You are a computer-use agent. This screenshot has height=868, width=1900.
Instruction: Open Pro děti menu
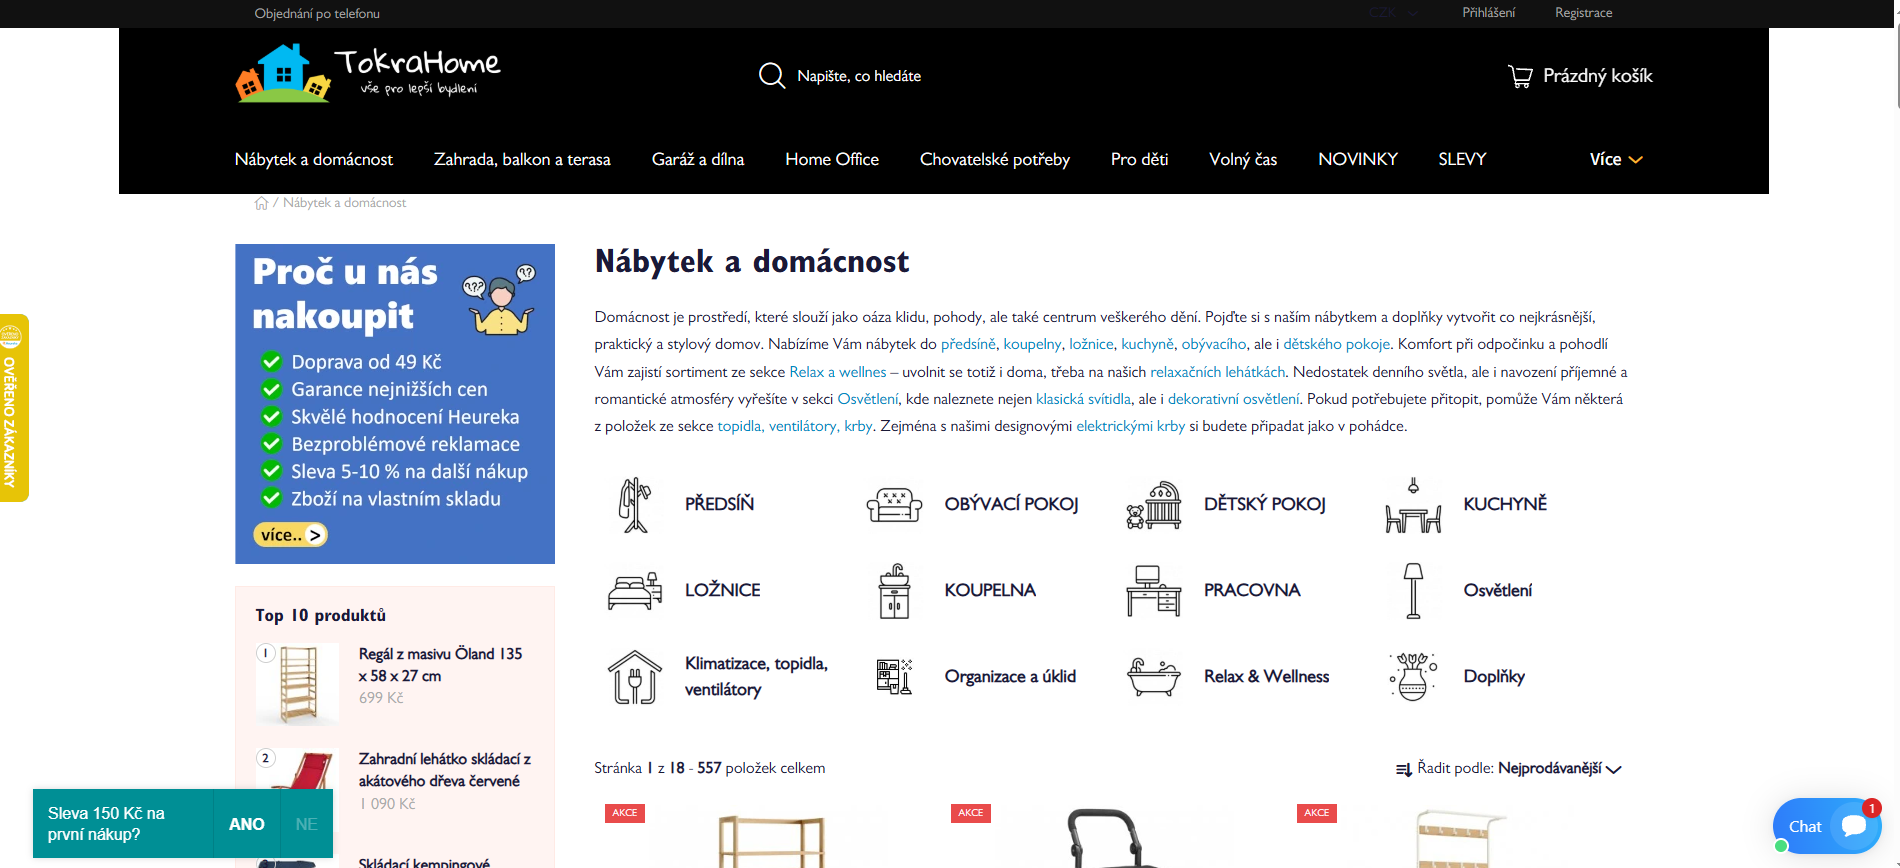[1139, 160]
